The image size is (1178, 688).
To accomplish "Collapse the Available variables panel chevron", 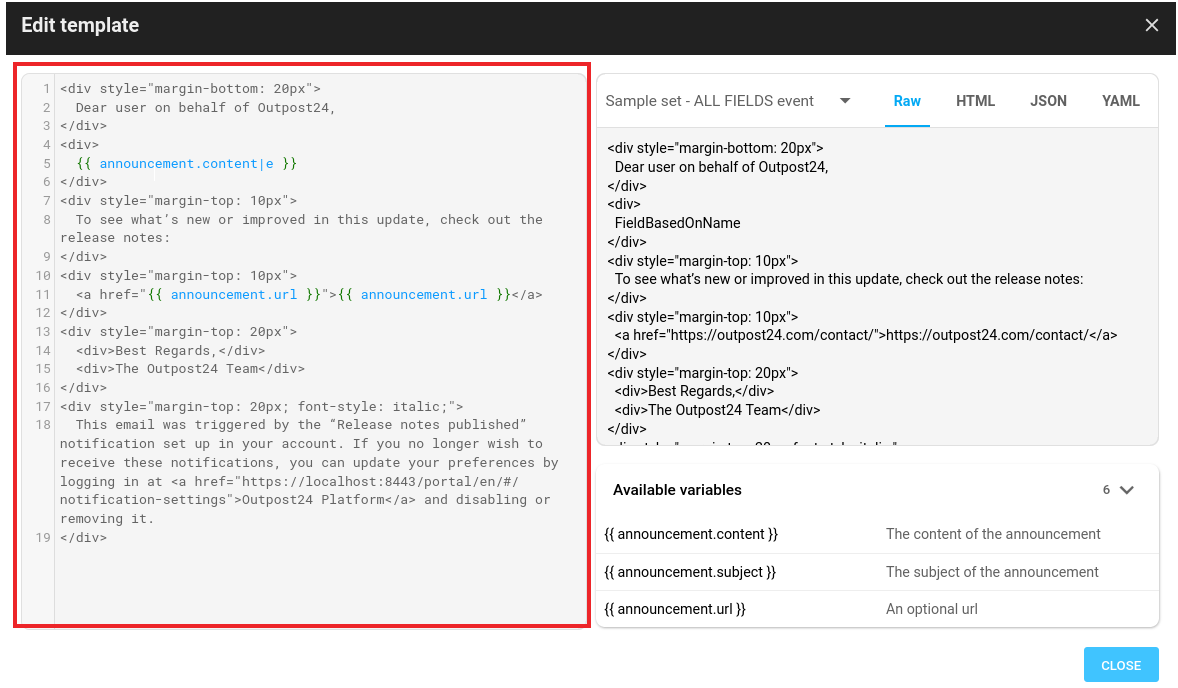I will coord(1127,490).
